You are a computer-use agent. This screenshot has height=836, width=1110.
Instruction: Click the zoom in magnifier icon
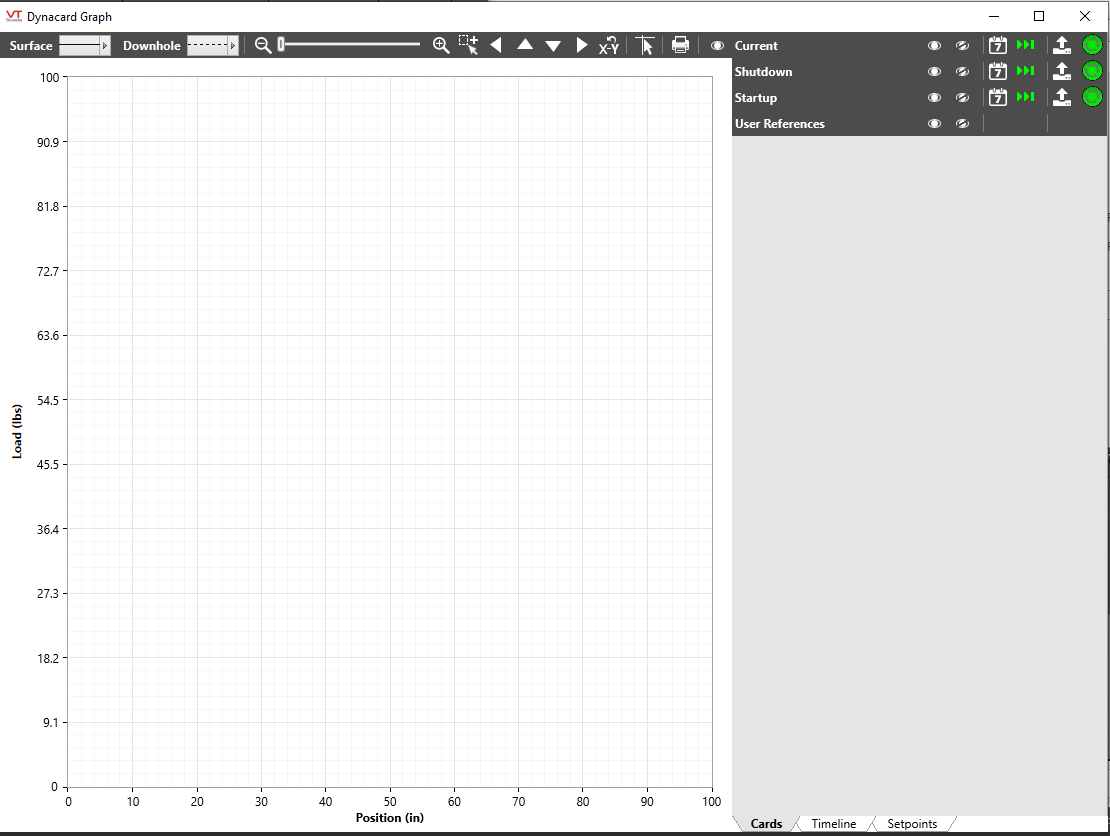pyautogui.click(x=441, y=45)
